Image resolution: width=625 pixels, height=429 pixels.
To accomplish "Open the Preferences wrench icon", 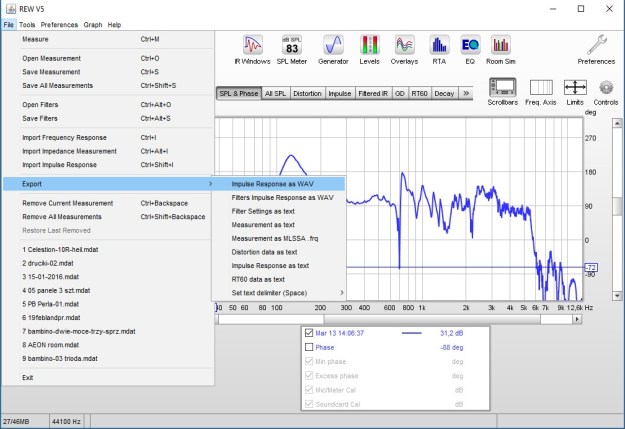I will [x=597, y=47].
